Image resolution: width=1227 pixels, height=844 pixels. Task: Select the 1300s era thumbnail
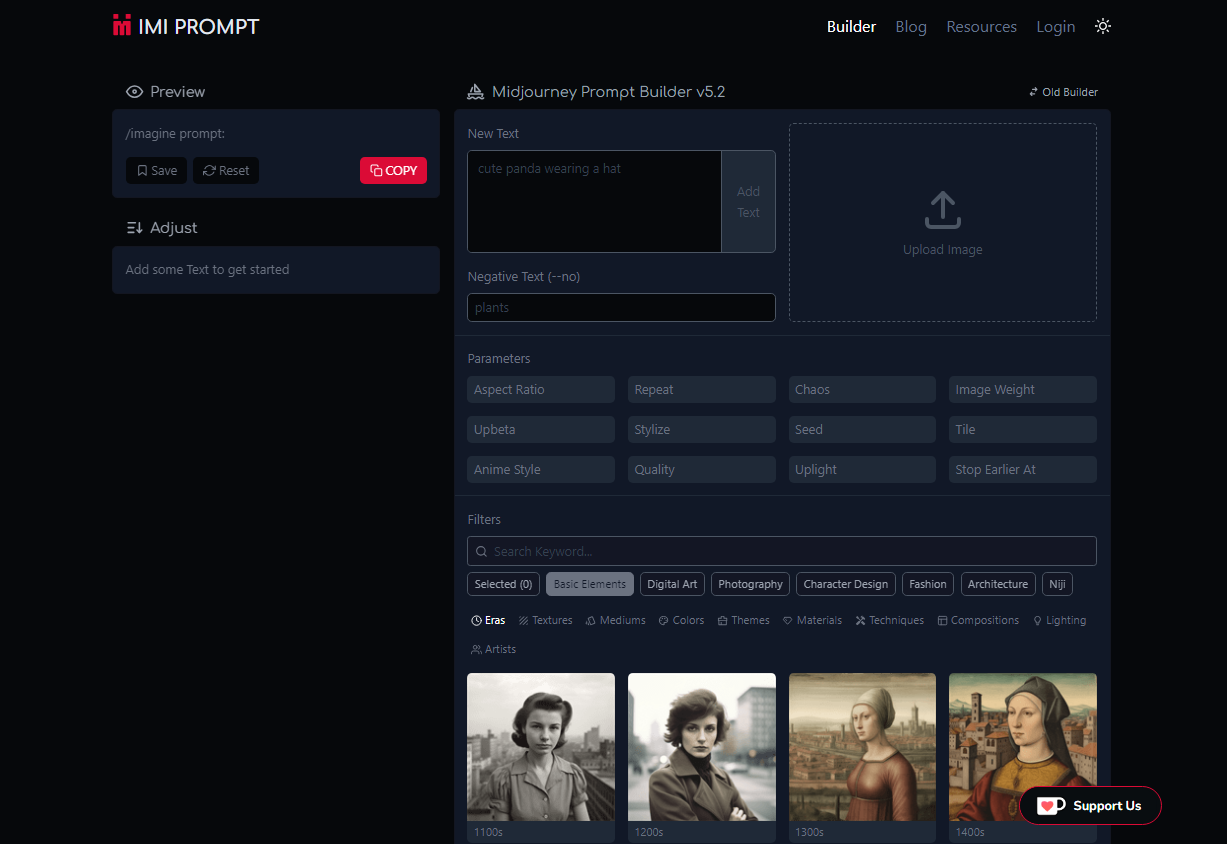pos(862,747)
